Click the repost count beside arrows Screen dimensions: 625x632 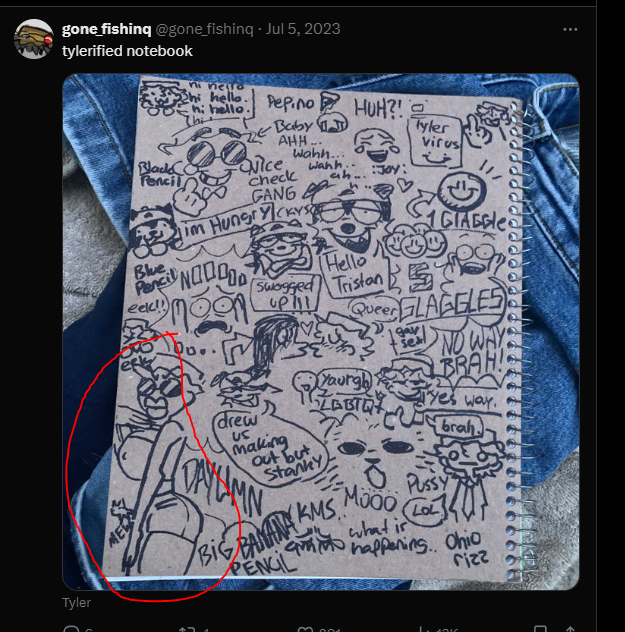click(206, 630)
